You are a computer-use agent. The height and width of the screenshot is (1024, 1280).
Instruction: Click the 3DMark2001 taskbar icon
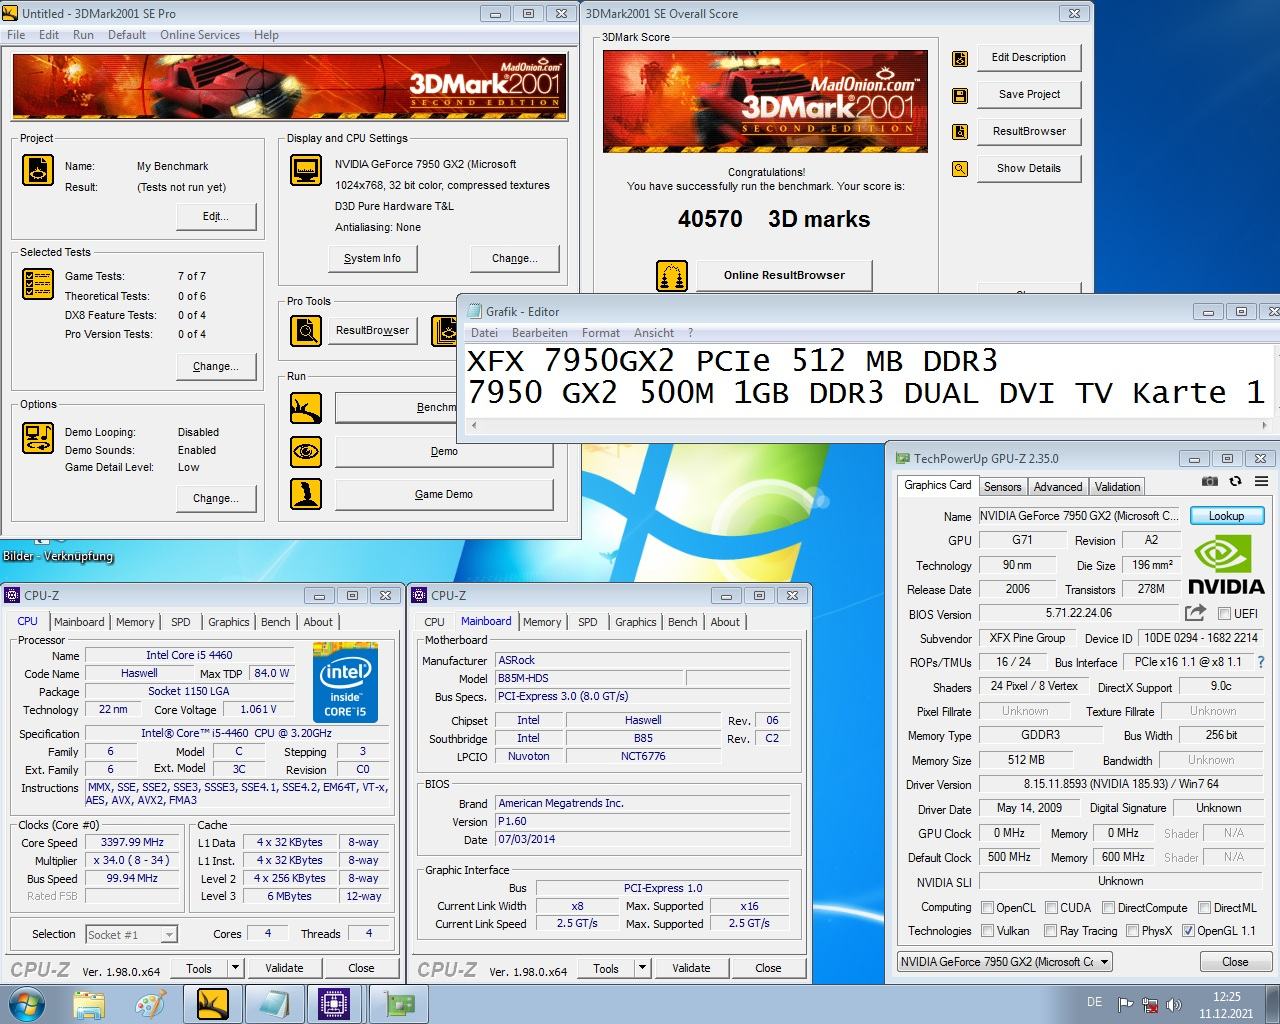[212, 1003]
